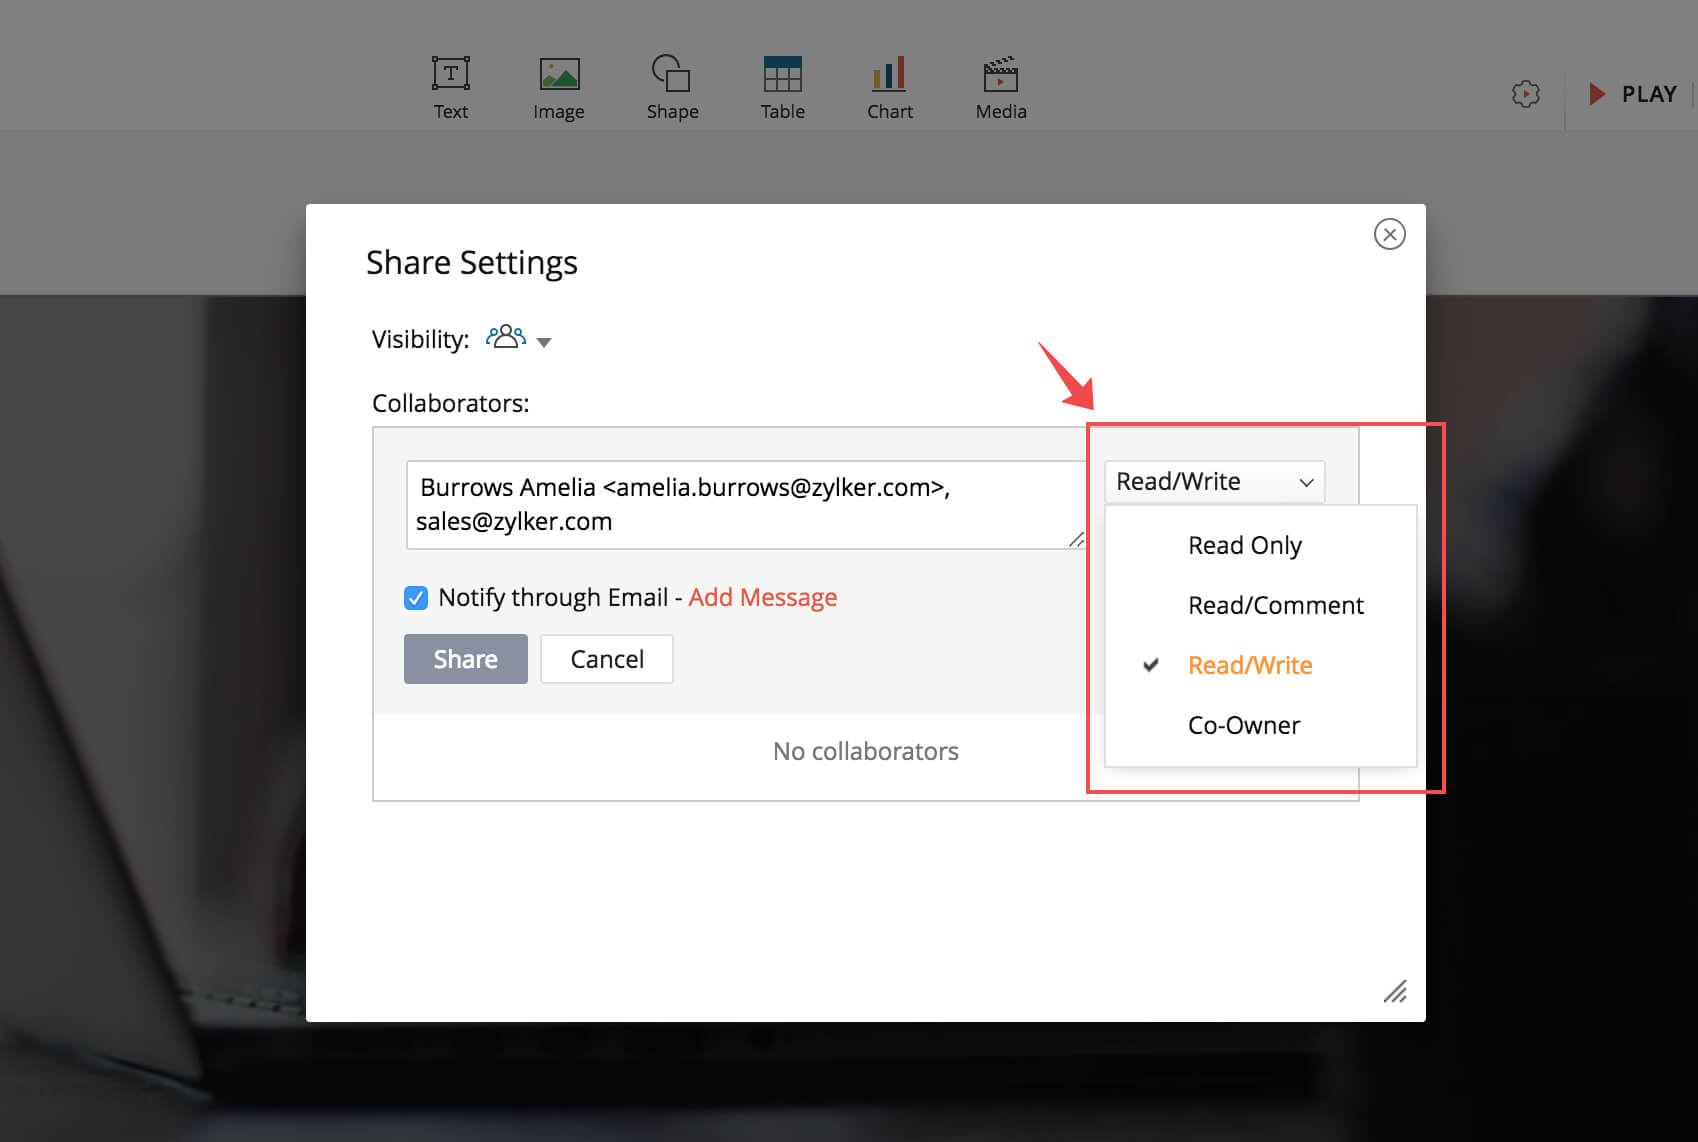Image resolution: width=1698 pixels, height=1142 pixels.
Task: Click the Share button
Action: [x=466, y=659]
